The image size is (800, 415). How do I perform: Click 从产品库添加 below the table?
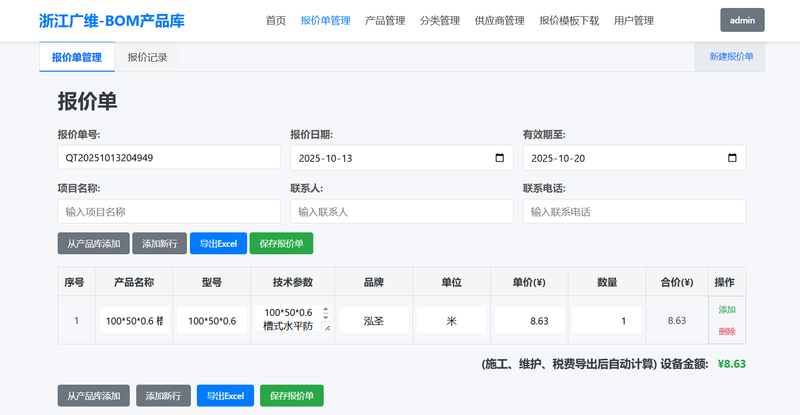(93, 396)
